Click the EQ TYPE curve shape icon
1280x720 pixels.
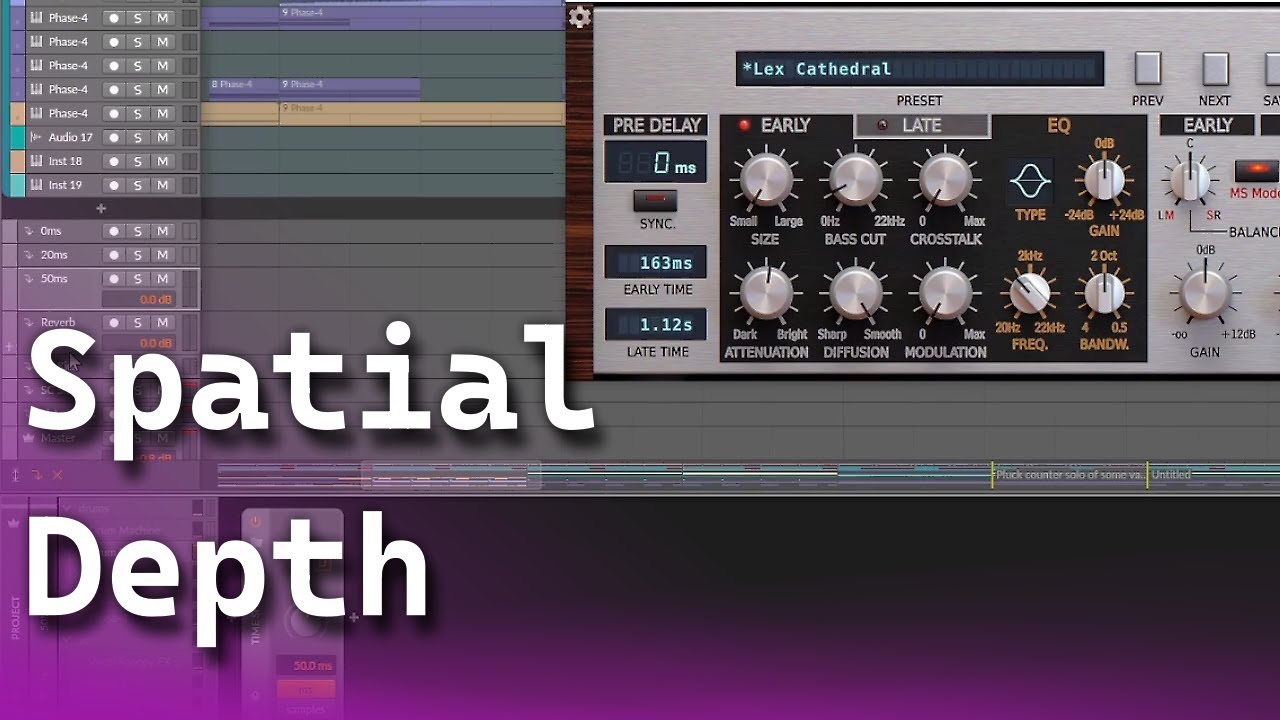1029,182
